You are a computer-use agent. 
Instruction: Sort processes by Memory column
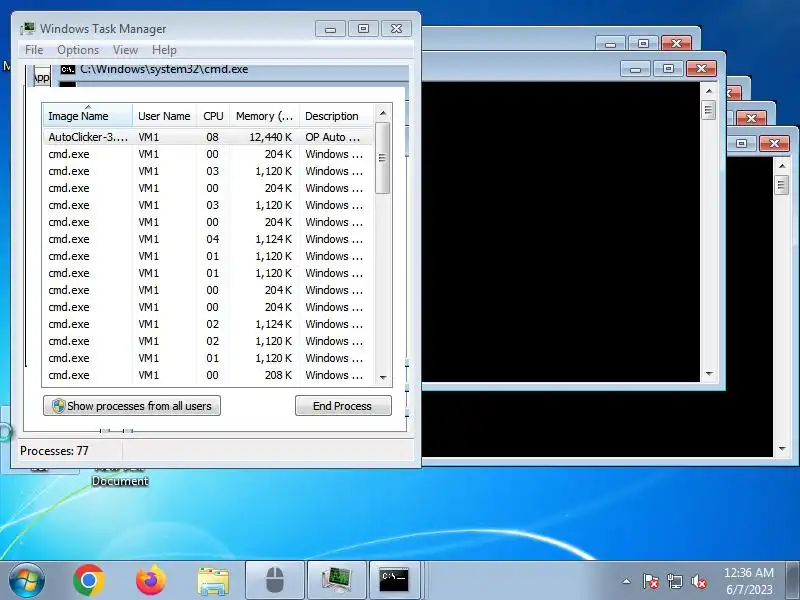[x=264, y=116]
